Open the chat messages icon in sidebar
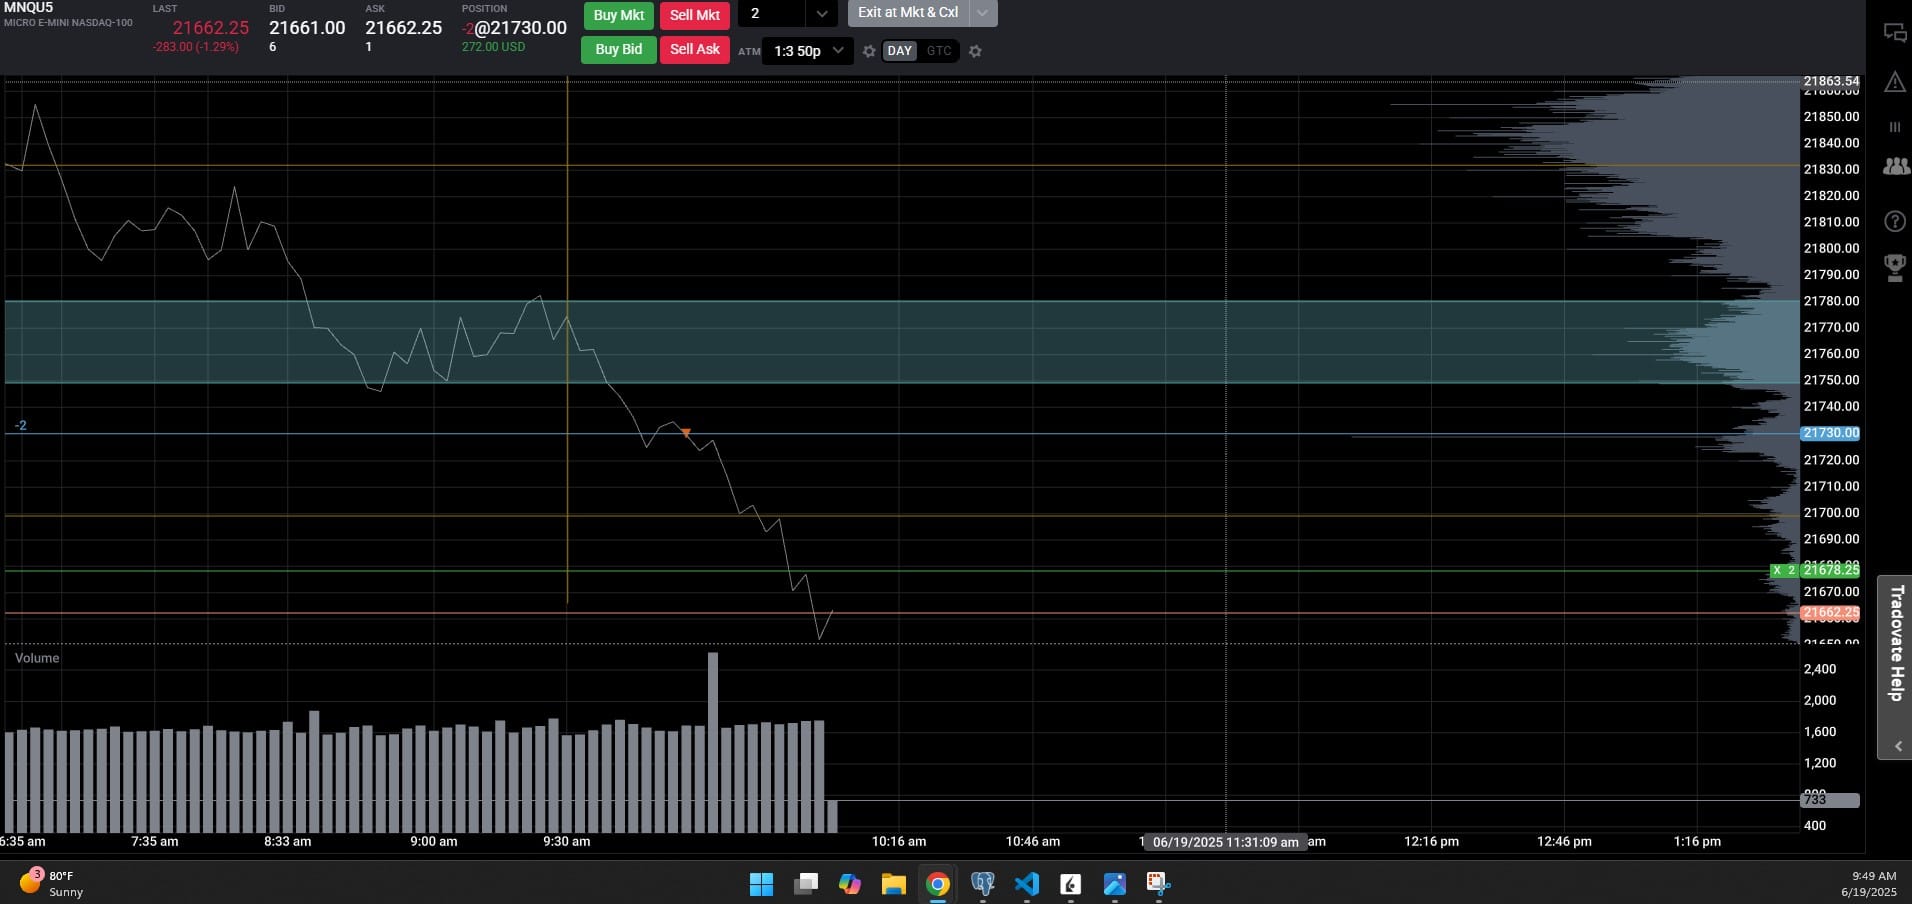 tap(1895, 33)
